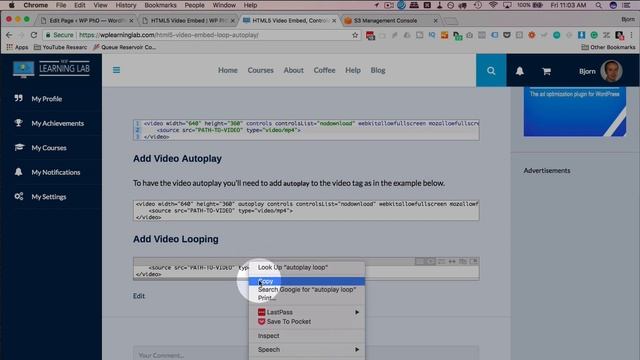Click the Learning Lab logo

tap(51, 69)
